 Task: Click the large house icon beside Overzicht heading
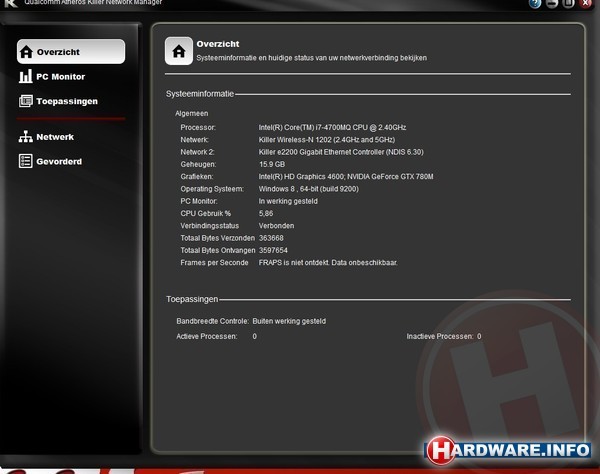tap(179, 51)
